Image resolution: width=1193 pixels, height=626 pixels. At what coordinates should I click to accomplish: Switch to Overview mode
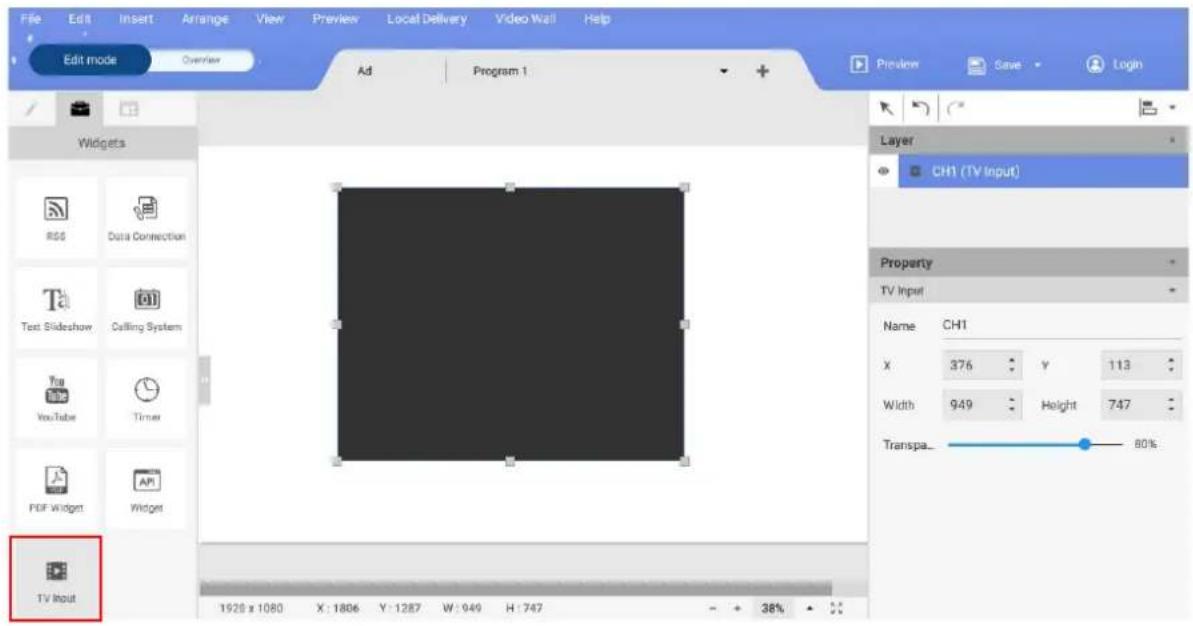pyautogui.click(x=202, y=60)
